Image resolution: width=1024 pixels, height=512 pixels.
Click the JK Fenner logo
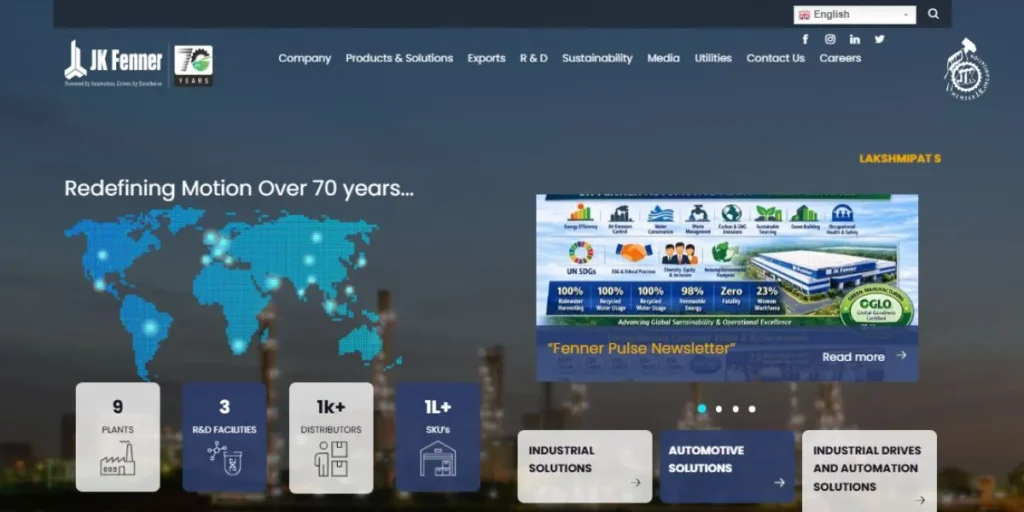[114, 64]
